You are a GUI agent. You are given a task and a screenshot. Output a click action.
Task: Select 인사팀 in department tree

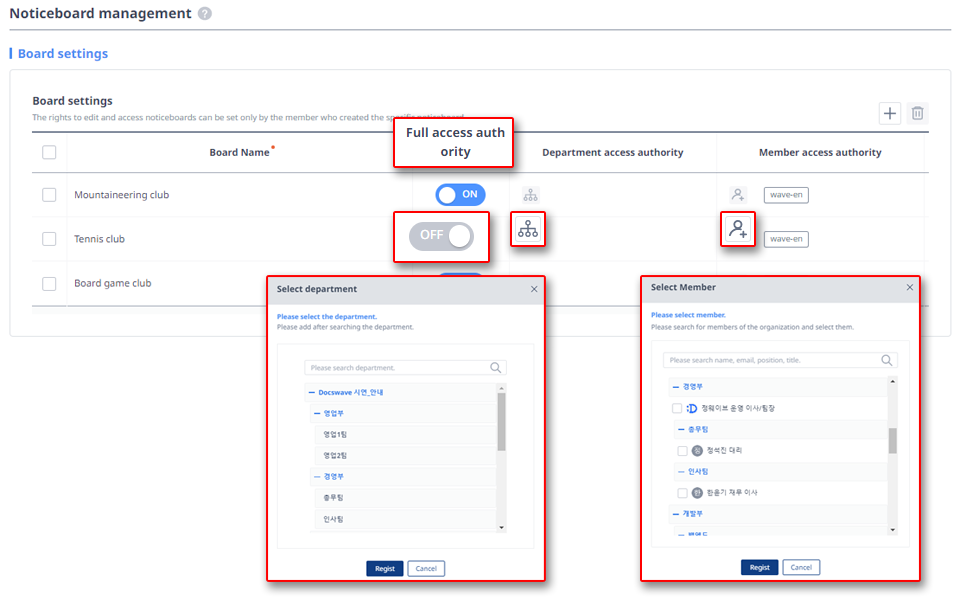[333, 519]
